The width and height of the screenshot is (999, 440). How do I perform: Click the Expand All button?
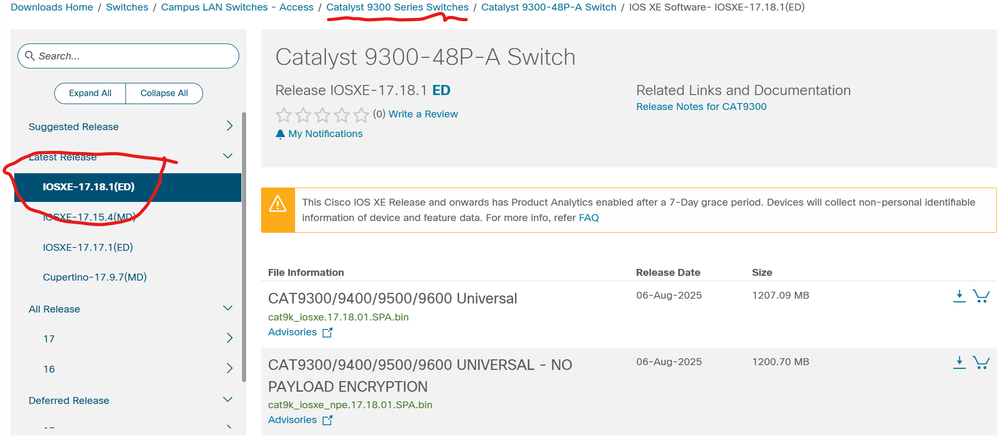tap(90, 93)
